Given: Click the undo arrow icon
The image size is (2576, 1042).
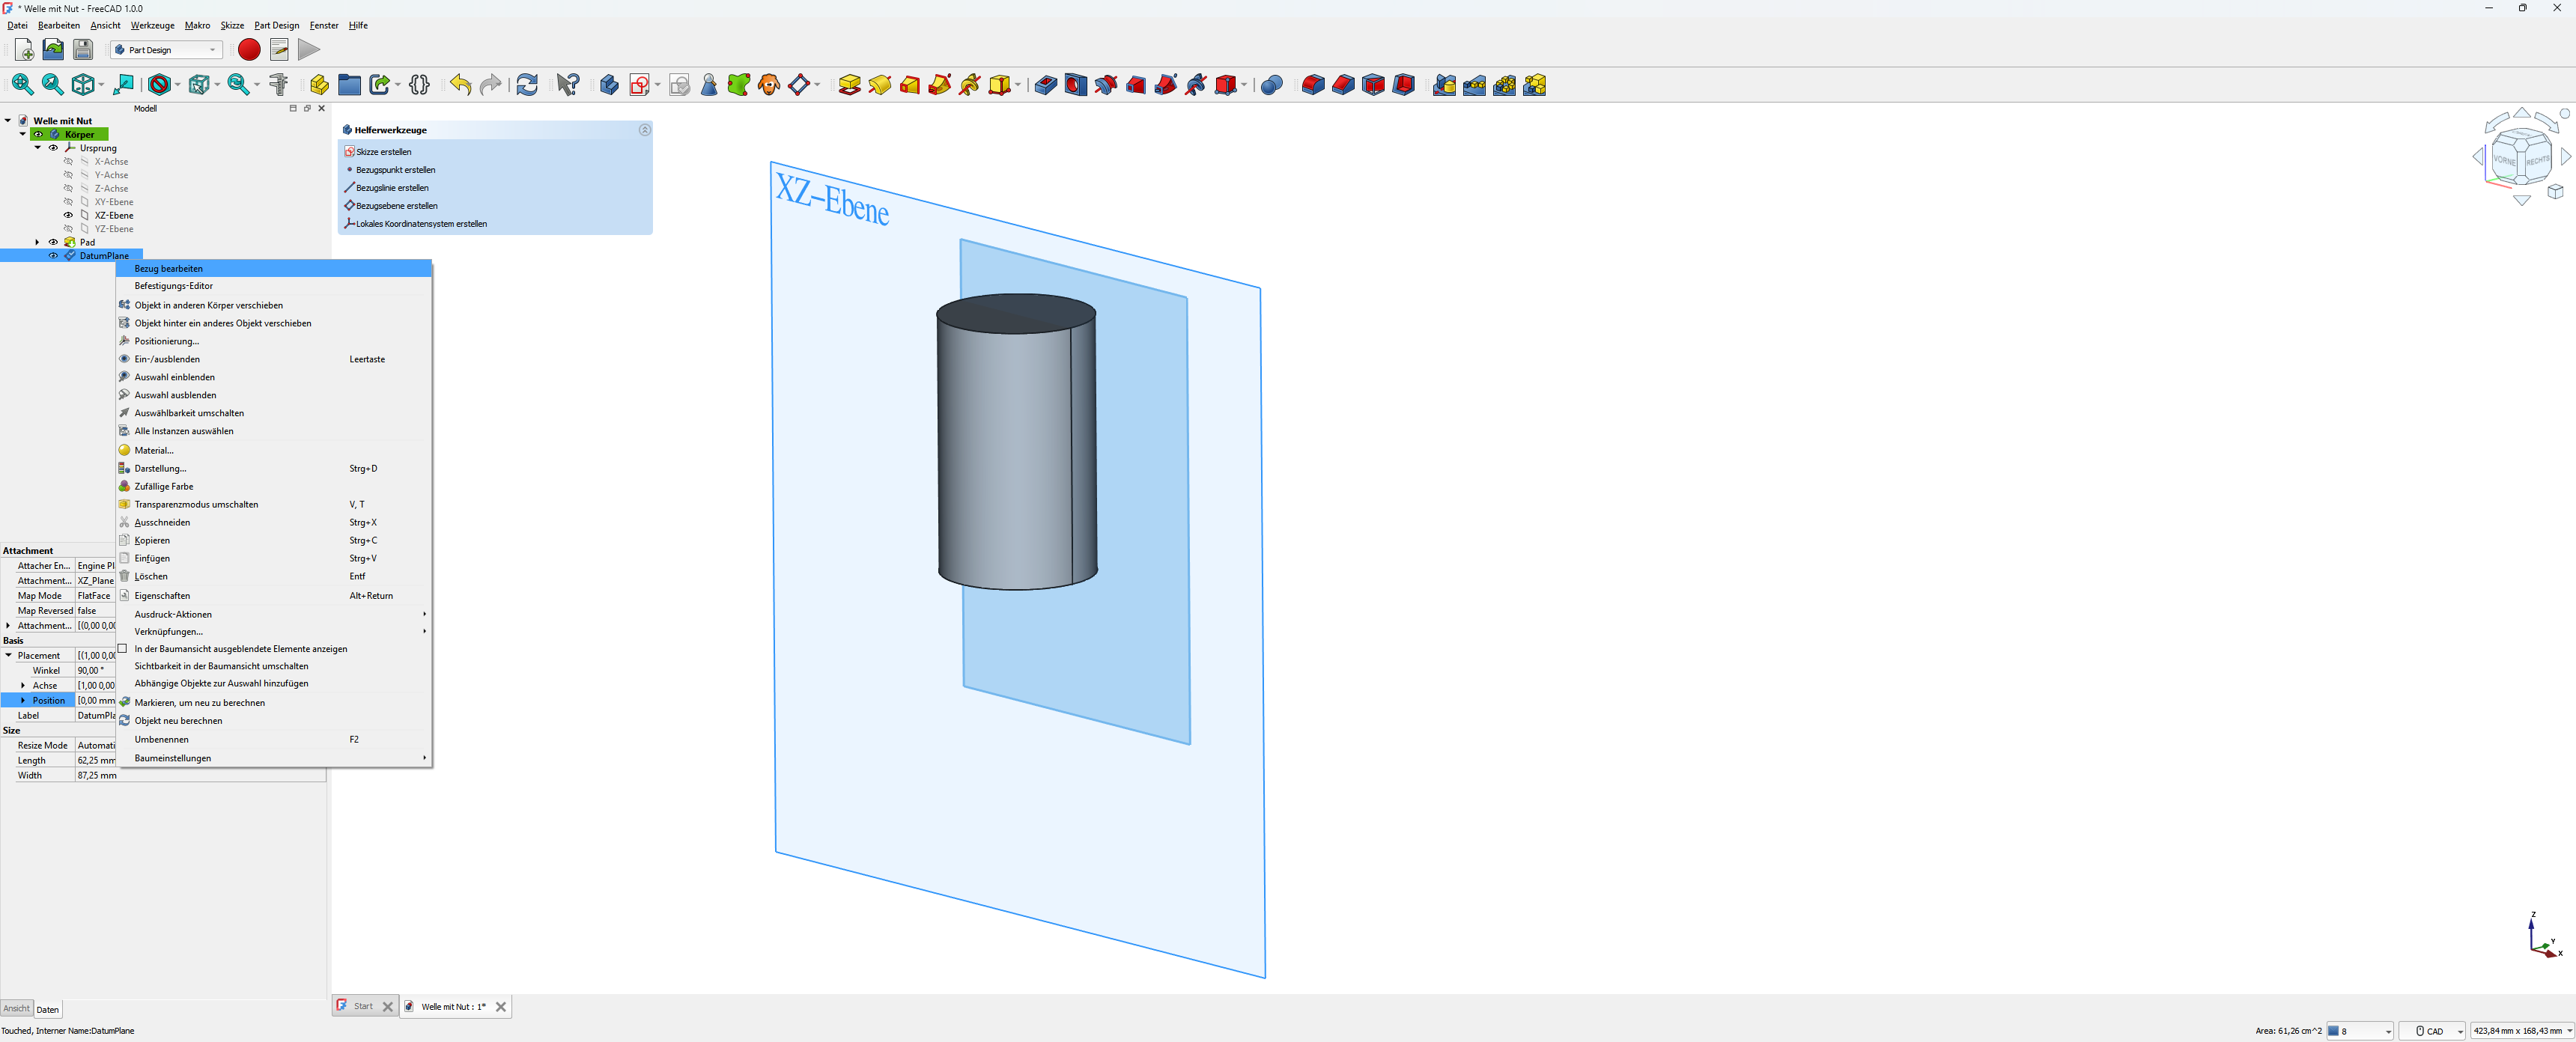Looking at the screenshot, I should point(460,85).
